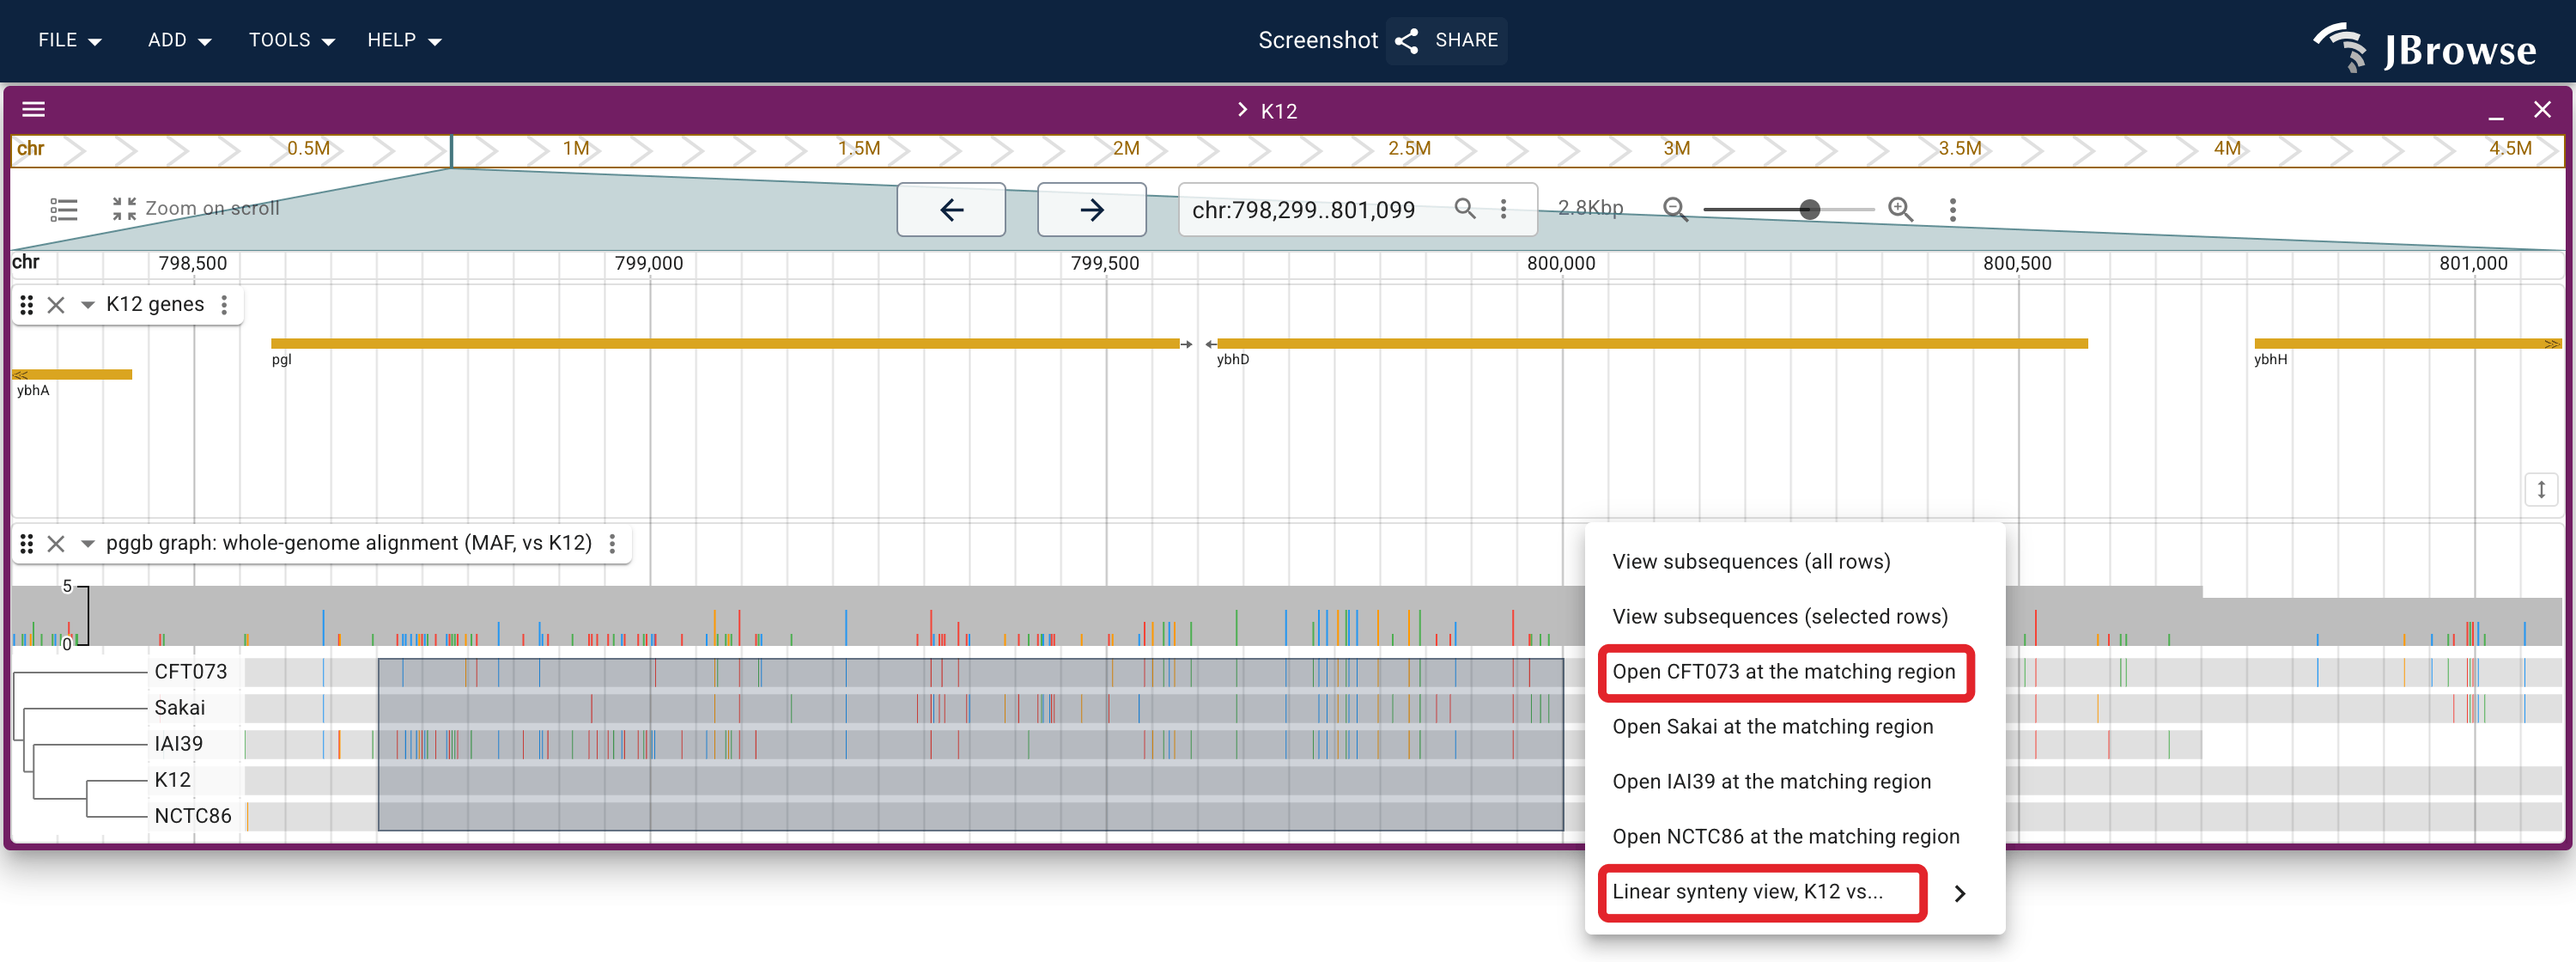Viewport: 2576px width, 962px height.
Task: Zoom out with the minus magnifier
Action: [x=1675, y=209]
